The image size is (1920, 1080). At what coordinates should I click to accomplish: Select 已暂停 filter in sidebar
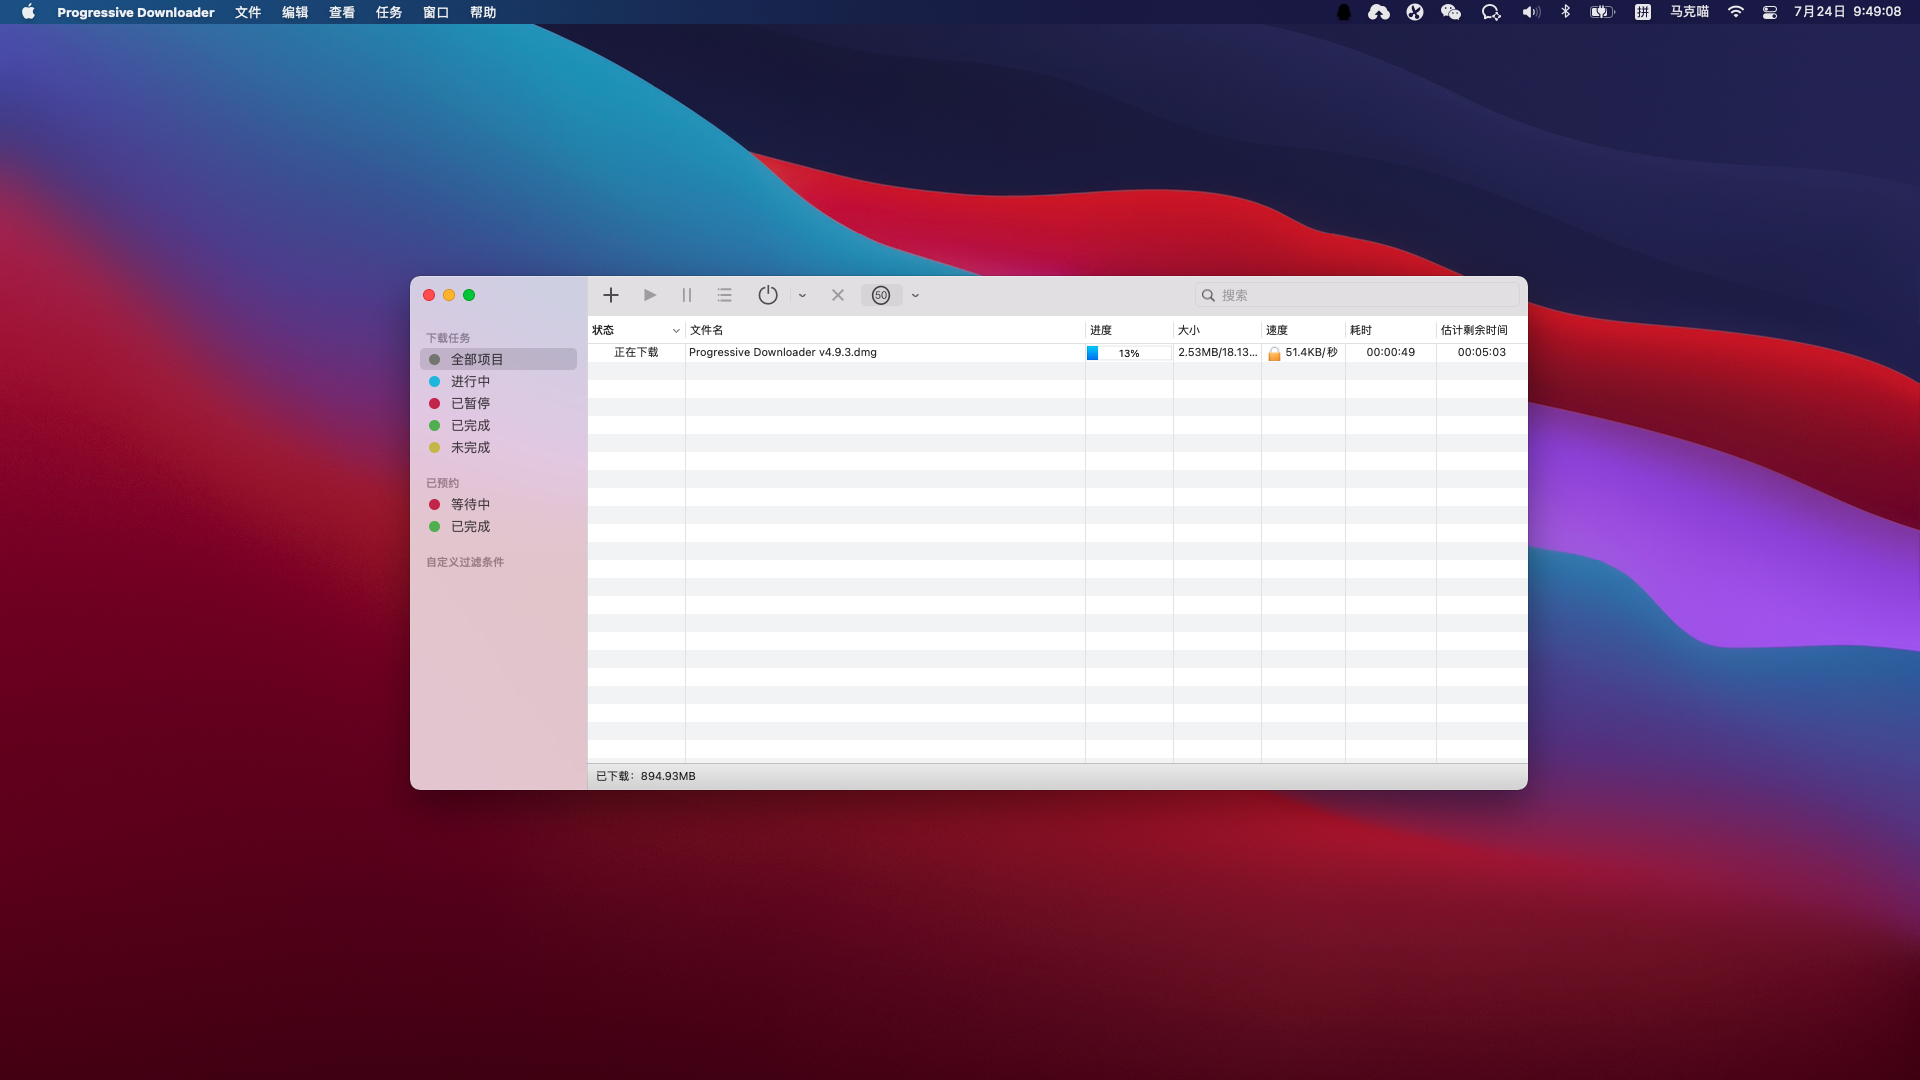click(470, 403)
